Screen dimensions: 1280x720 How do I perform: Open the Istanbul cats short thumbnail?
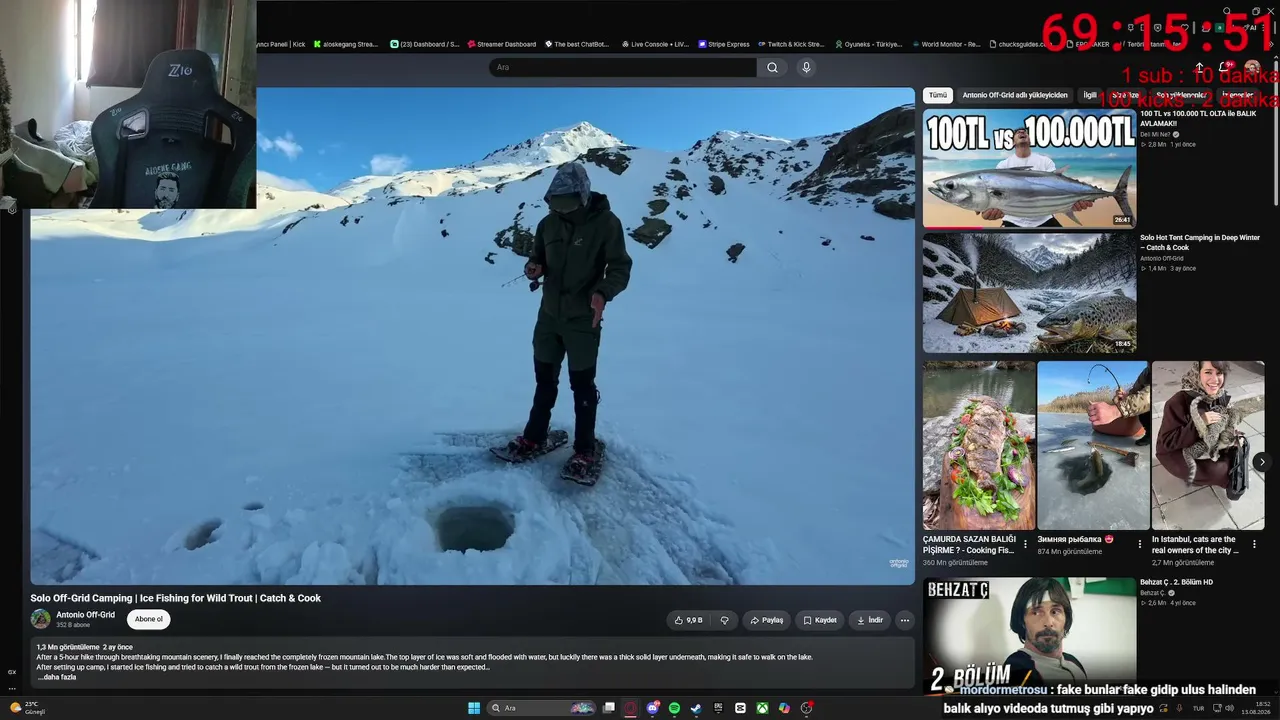pyautogui.click(x=1208, y=445)
